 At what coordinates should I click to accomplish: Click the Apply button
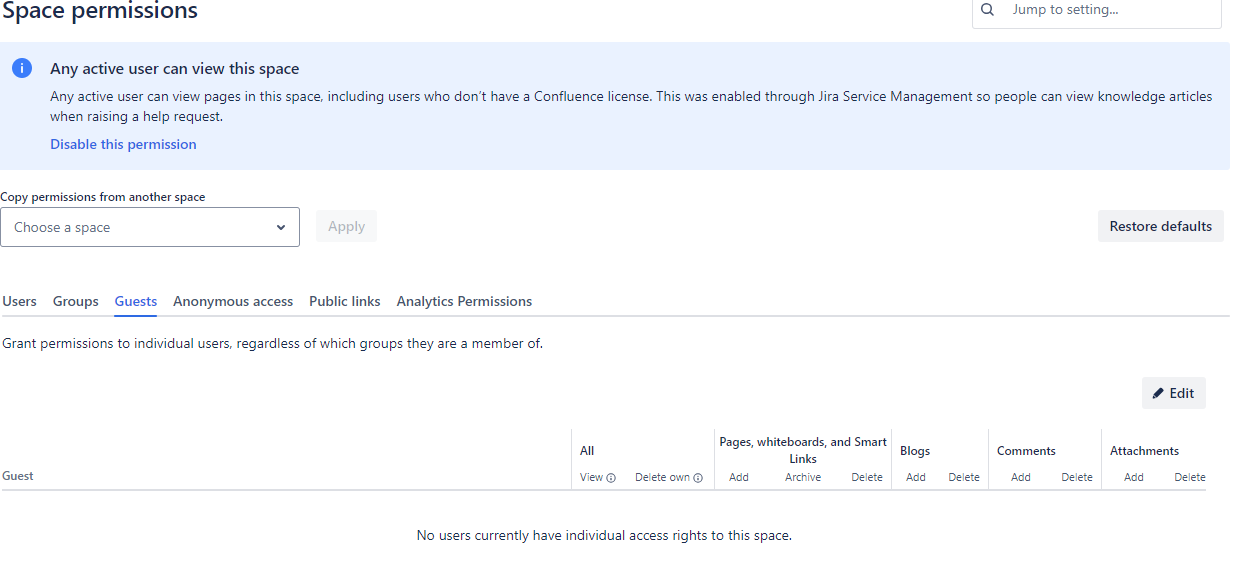346,226
